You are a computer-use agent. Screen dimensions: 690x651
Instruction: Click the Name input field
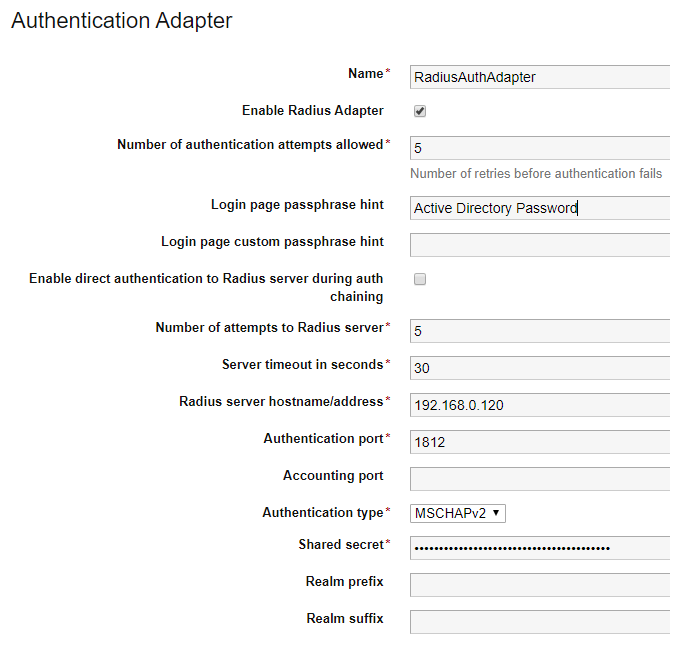540,77
